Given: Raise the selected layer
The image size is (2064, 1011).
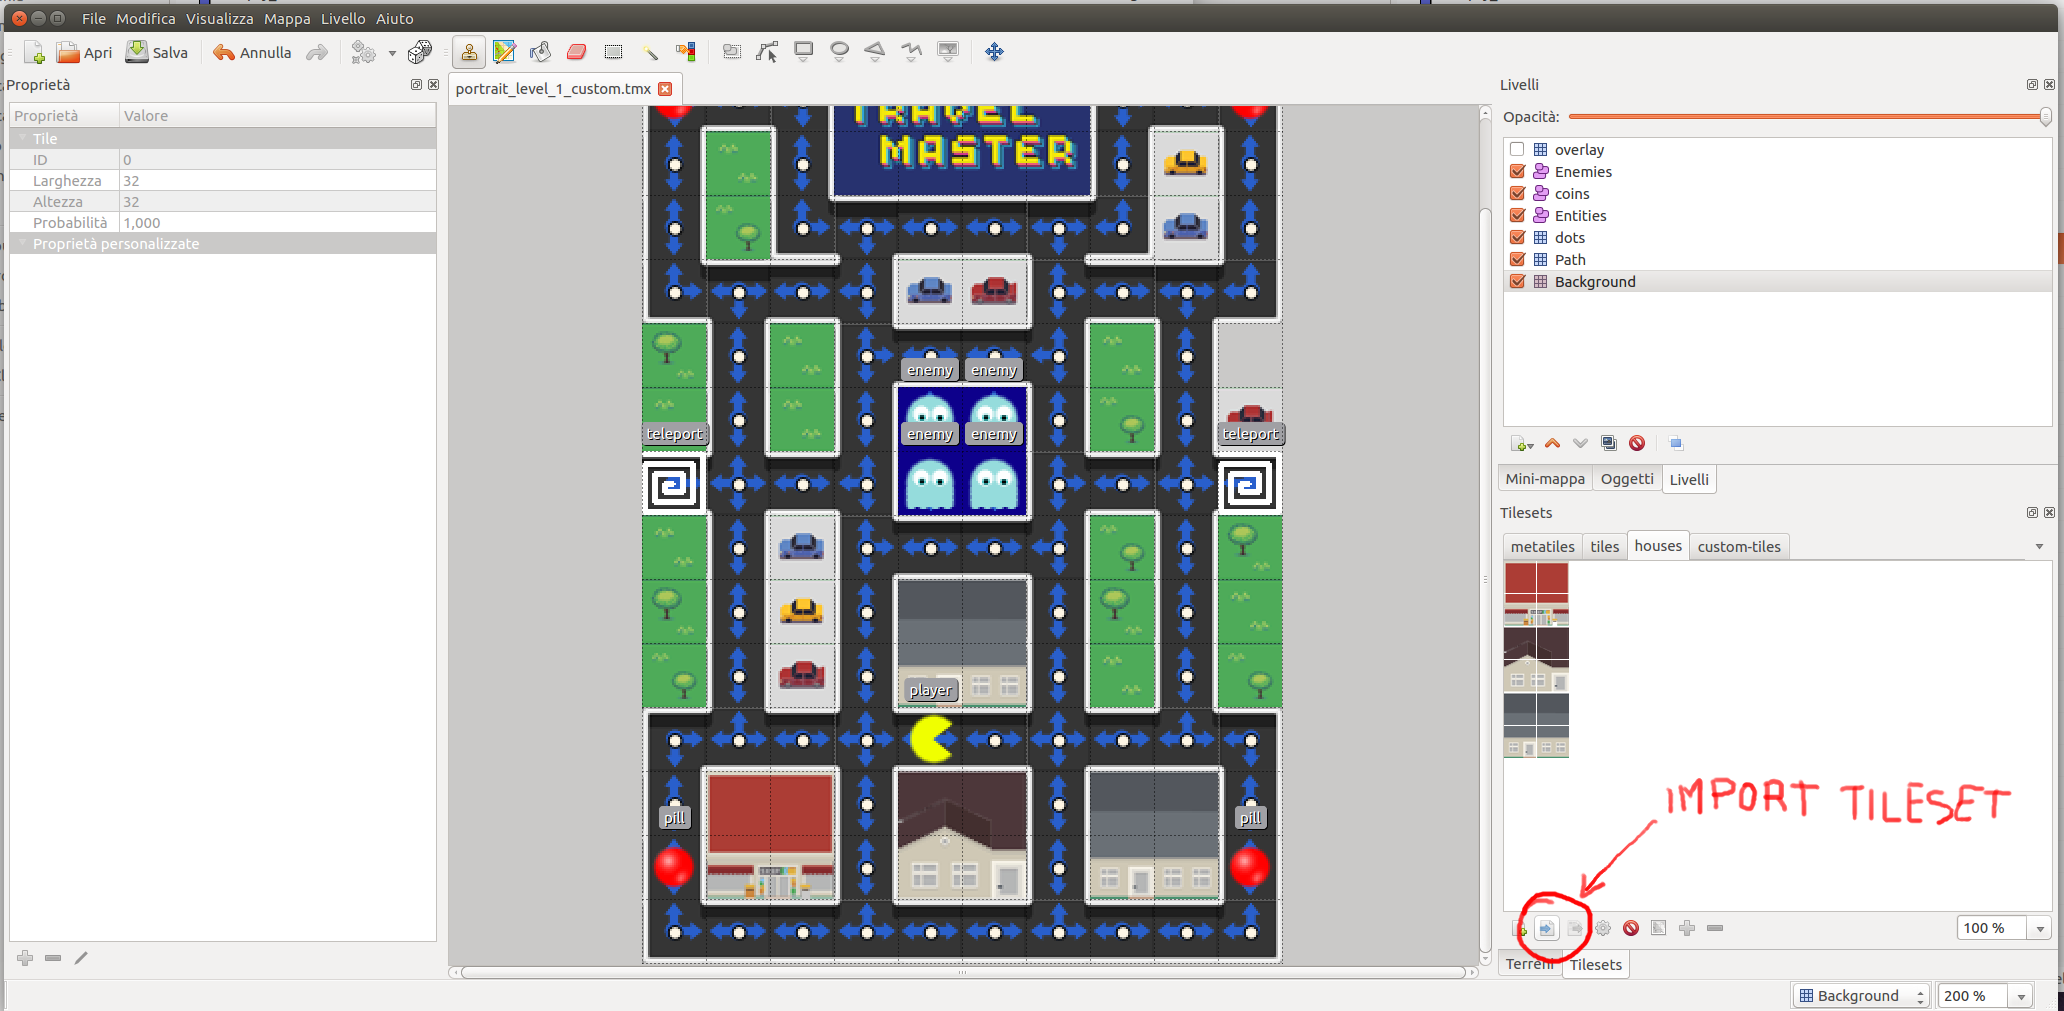Looking at the screenshot, I should [1552, 443].
